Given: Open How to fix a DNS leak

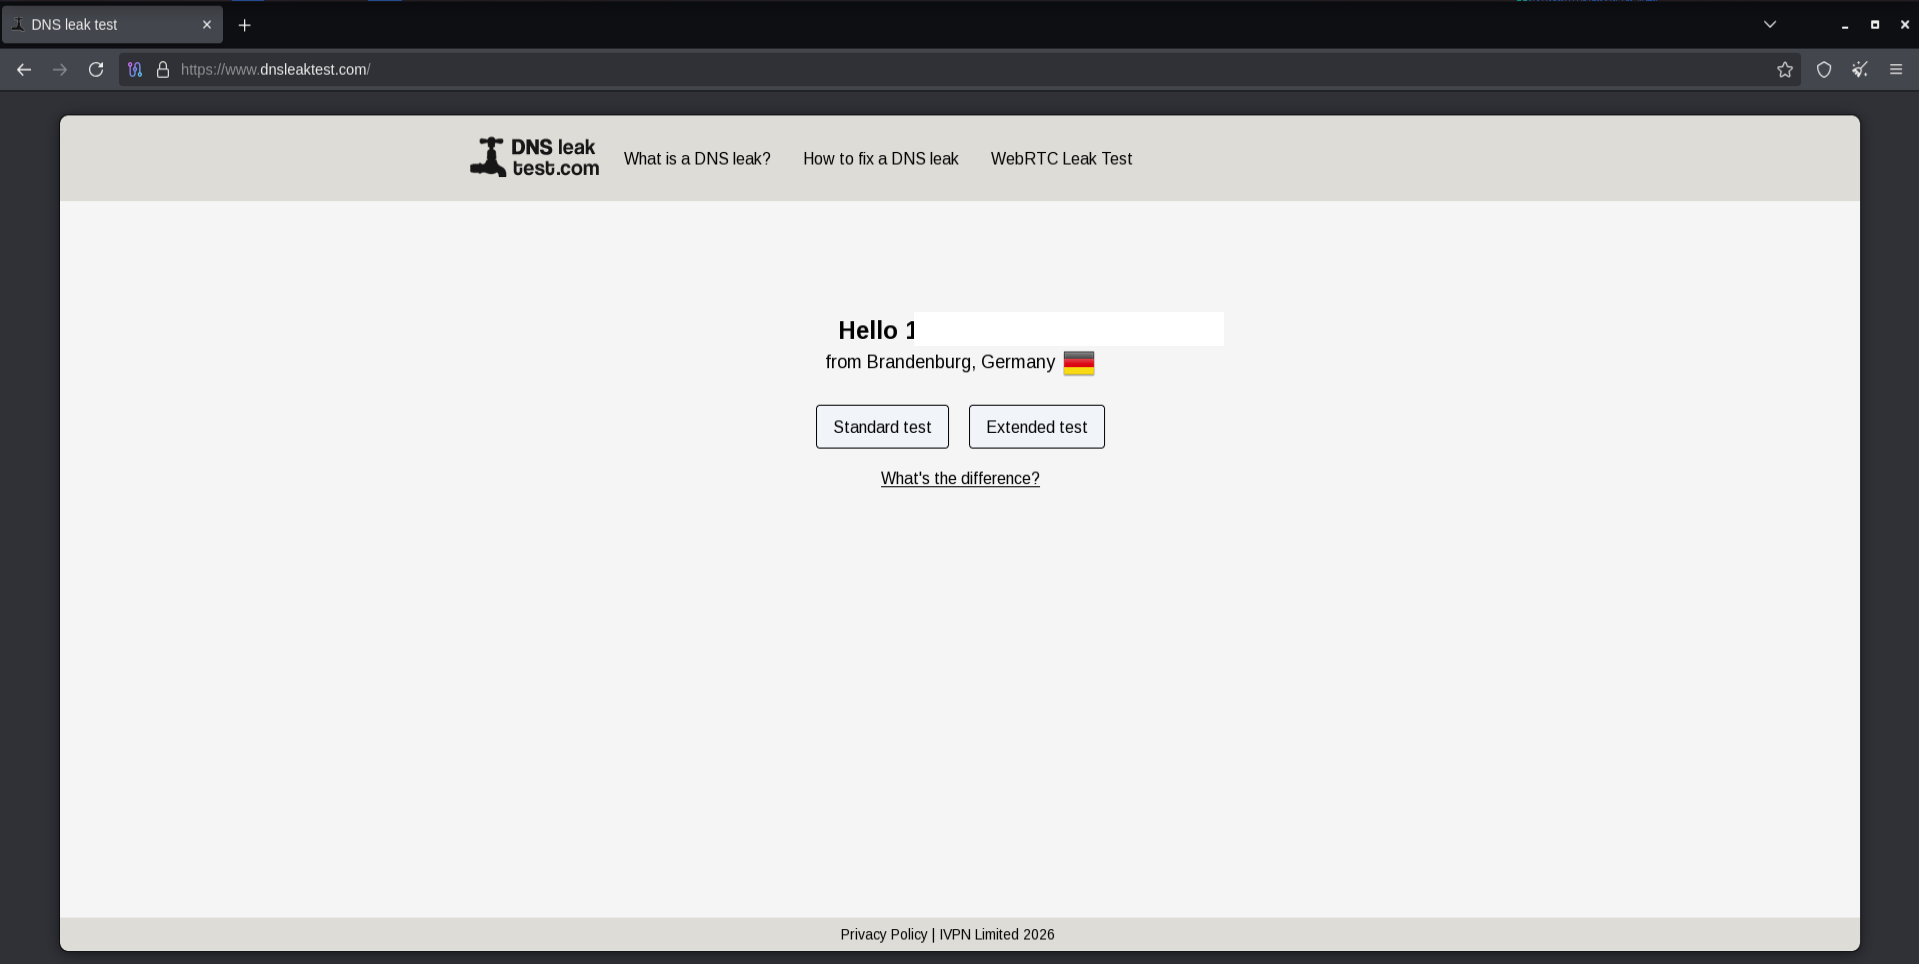Looking at the screenshot, I should [880, 158].
